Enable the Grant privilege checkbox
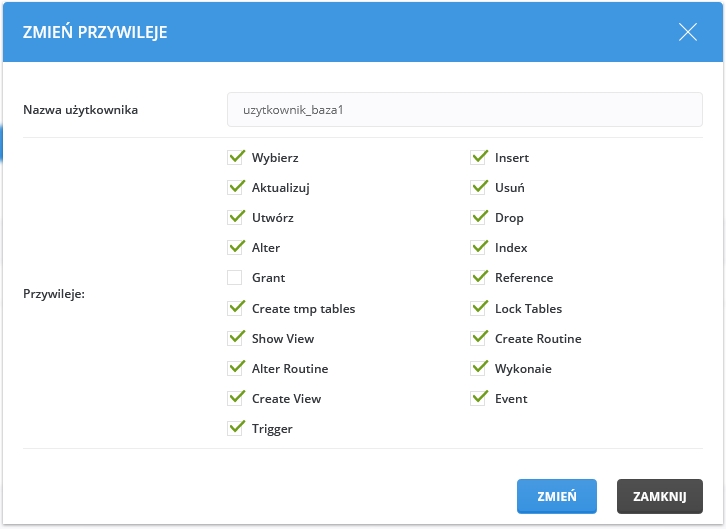Image resolution: width=726 pixels, height=529 pixels. point(235,278)
